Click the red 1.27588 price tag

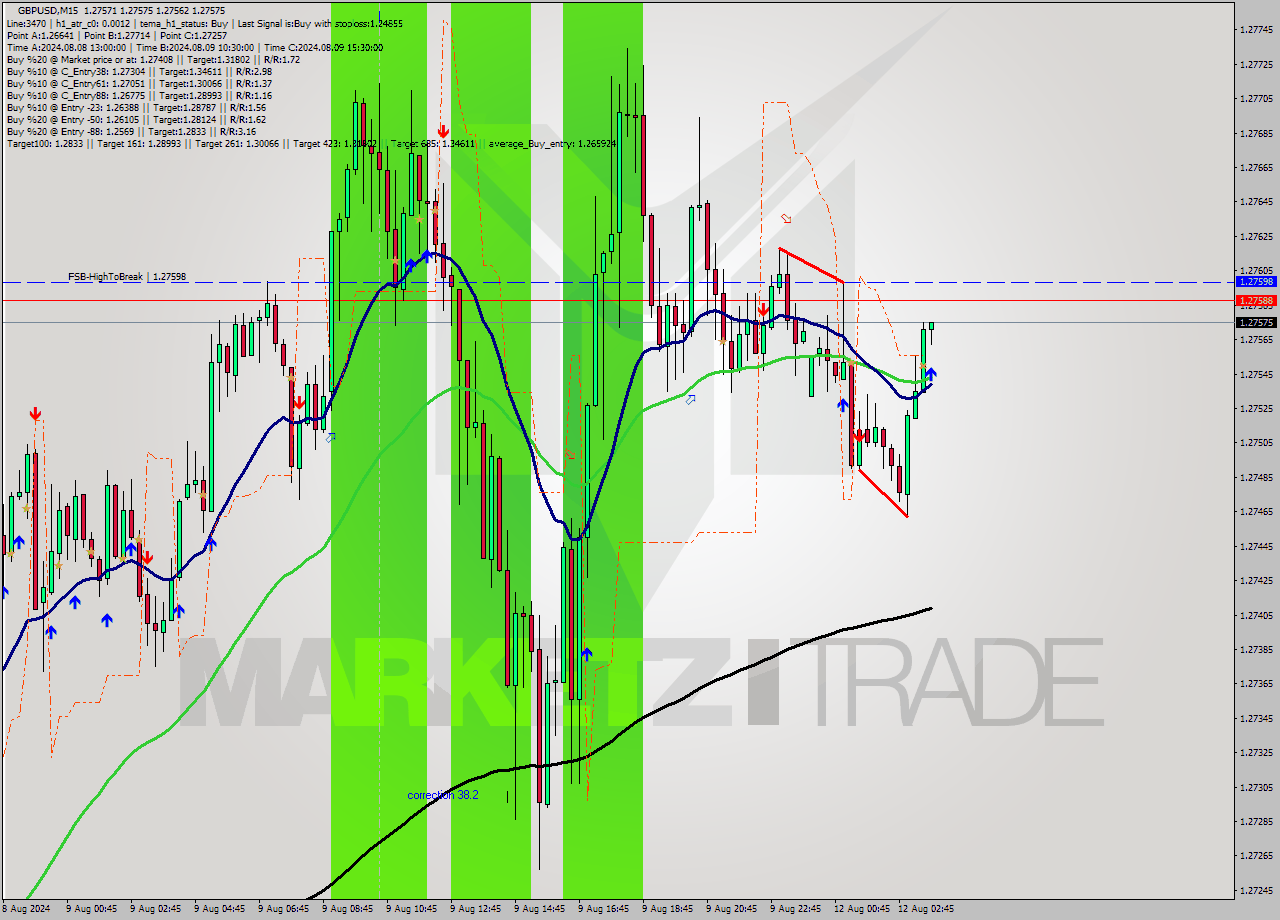pos(1256,300)
